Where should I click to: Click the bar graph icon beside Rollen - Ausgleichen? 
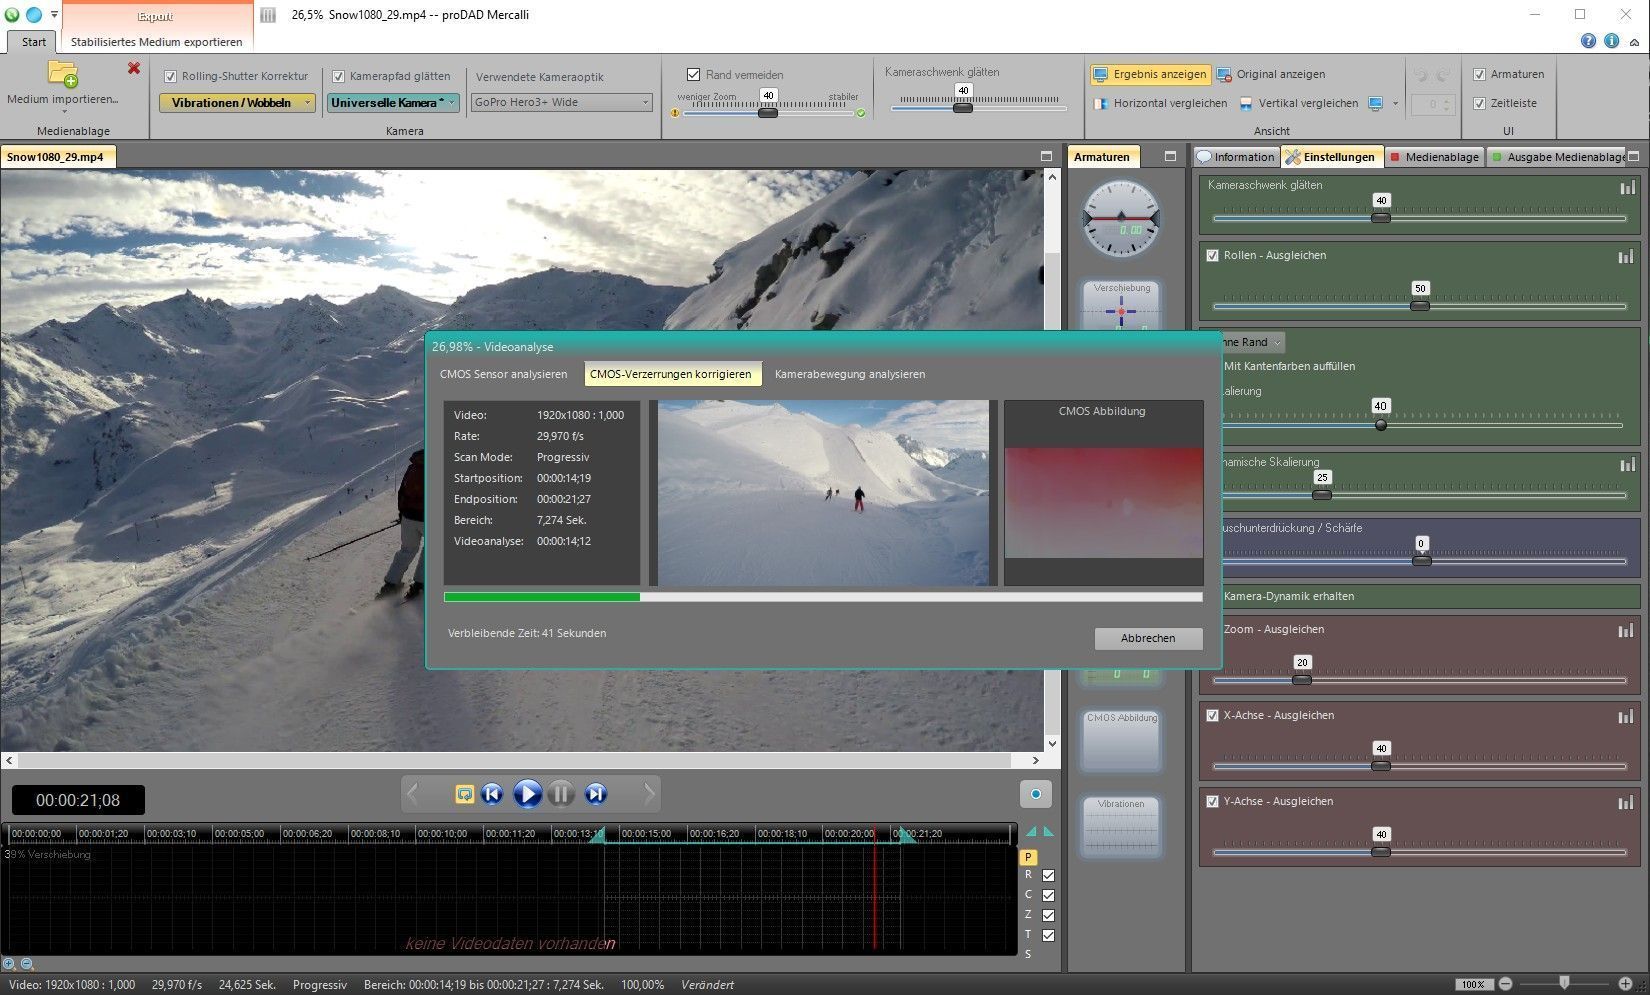pos(1626,256)
